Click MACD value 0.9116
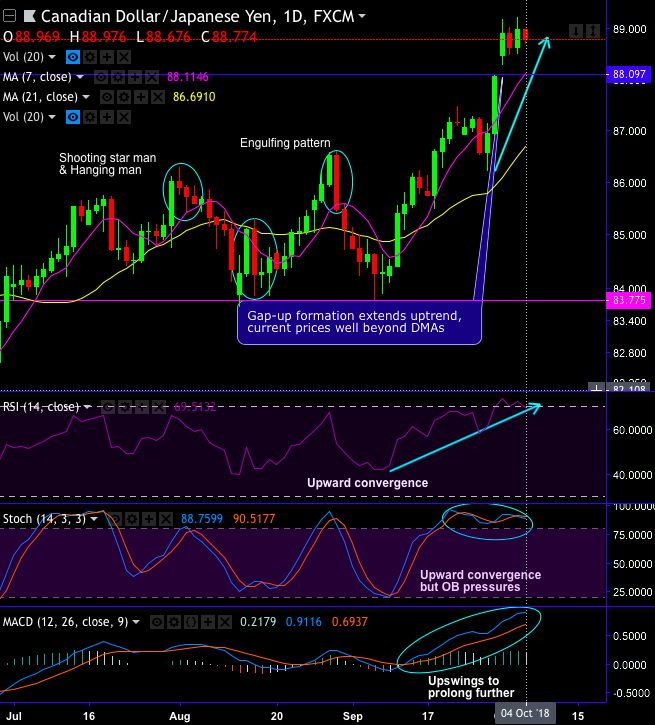Screen dimensions: 655x725 click(304, 622)
